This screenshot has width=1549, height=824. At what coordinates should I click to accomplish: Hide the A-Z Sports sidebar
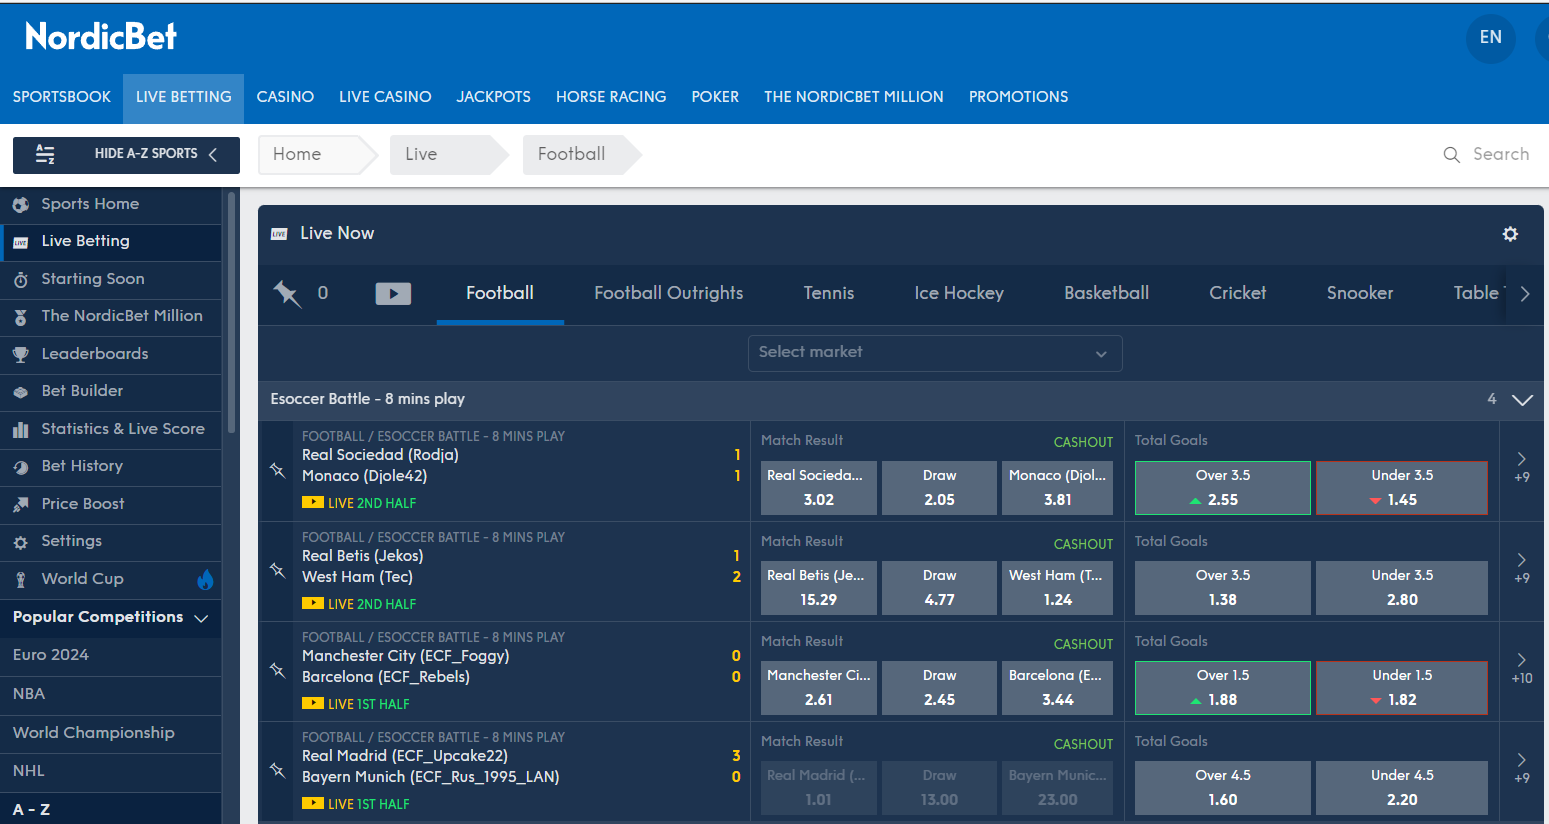point(126,155)
